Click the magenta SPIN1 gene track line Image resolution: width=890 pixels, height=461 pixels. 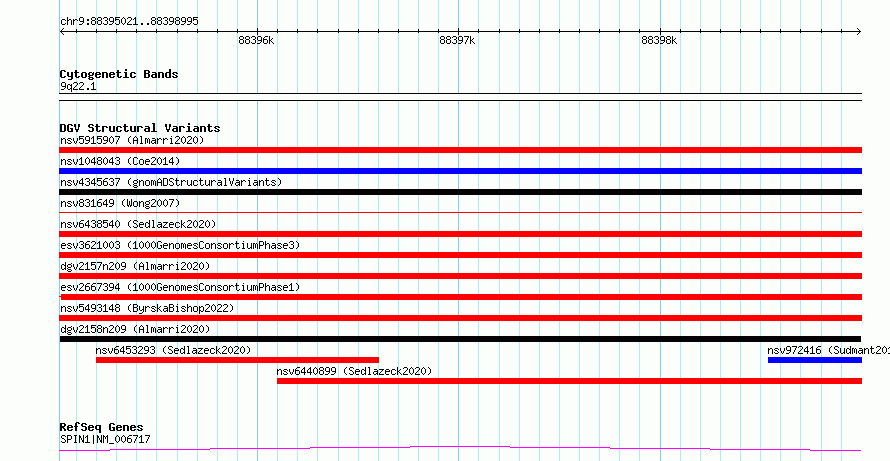[460, 449]
